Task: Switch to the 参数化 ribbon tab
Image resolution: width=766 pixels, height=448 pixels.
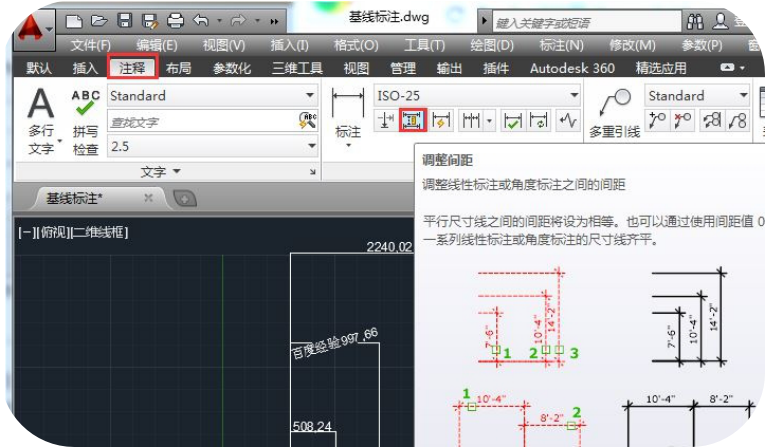Action: pyautogui.click(x=232, y=68)
